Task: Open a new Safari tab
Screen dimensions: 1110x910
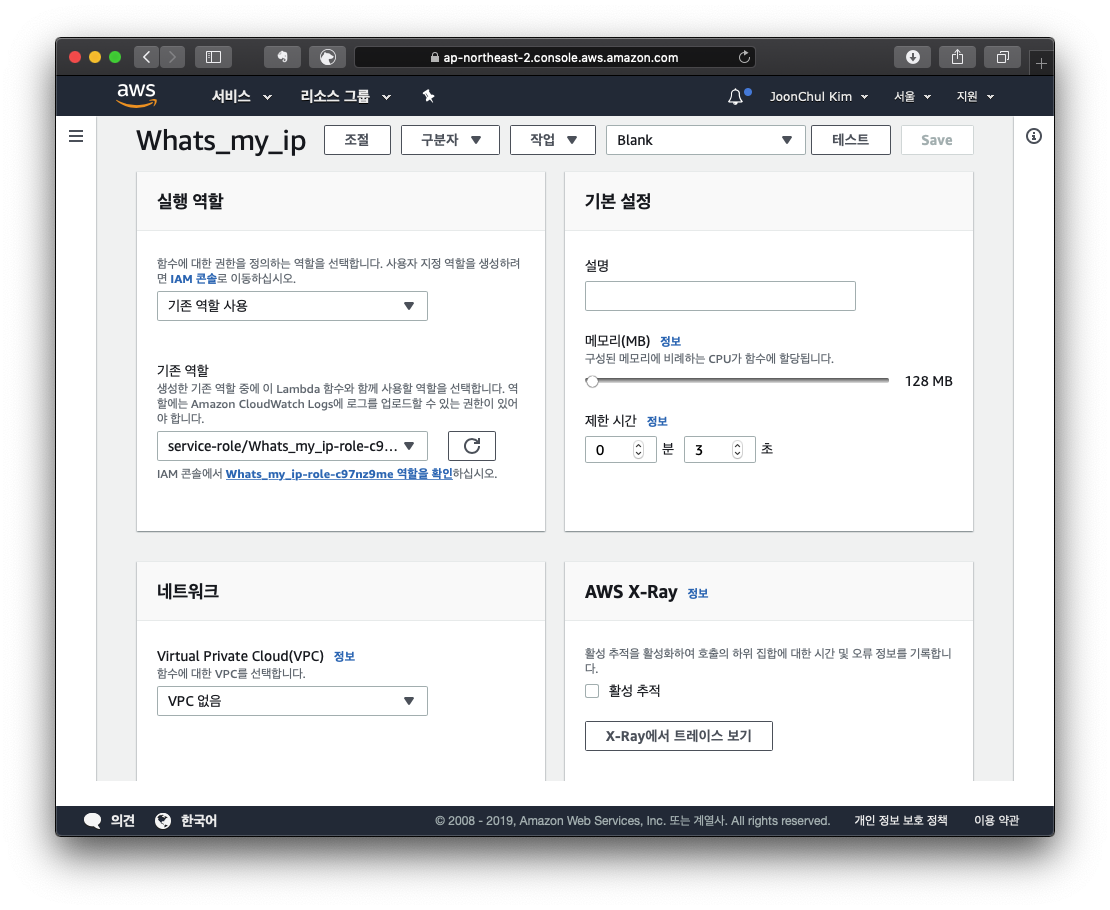Action: point(1041,64)
